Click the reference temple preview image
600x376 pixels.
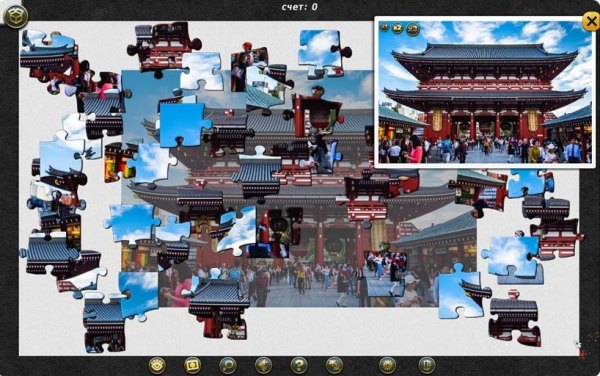point(485,92)
